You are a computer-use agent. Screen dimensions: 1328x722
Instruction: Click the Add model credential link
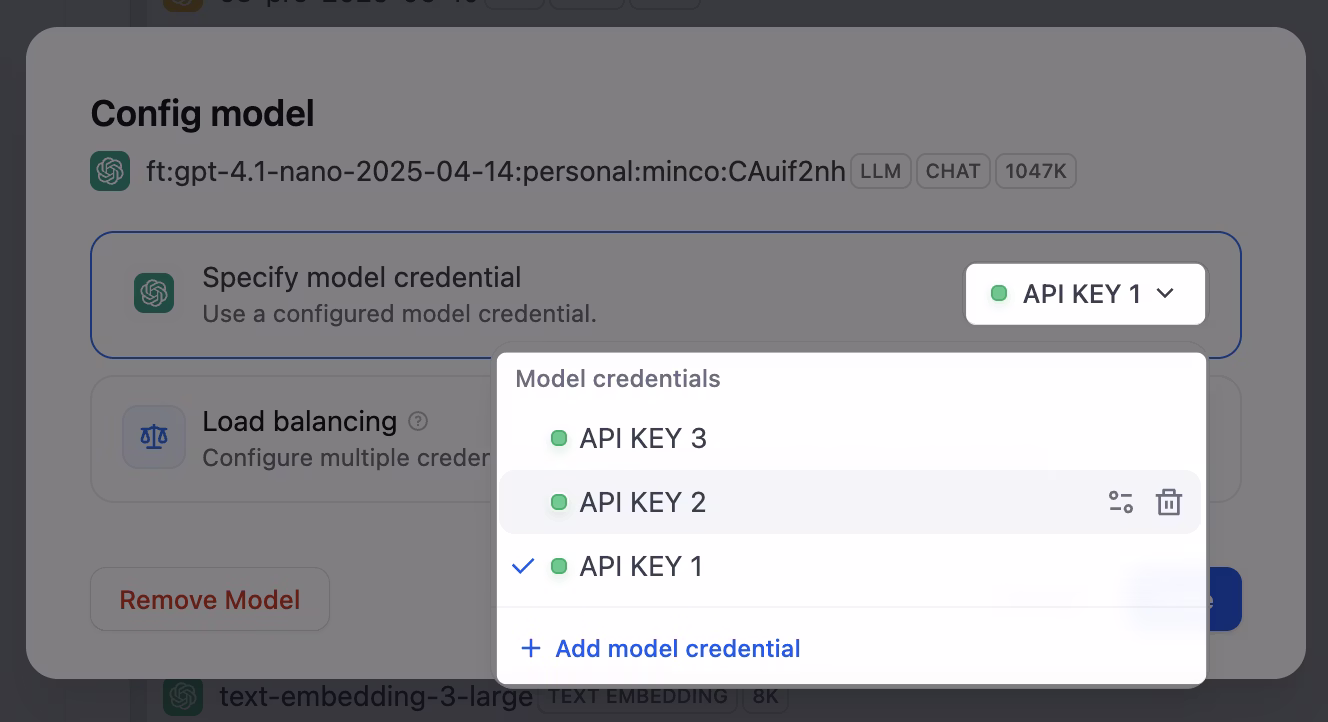[x=678, y=648]
